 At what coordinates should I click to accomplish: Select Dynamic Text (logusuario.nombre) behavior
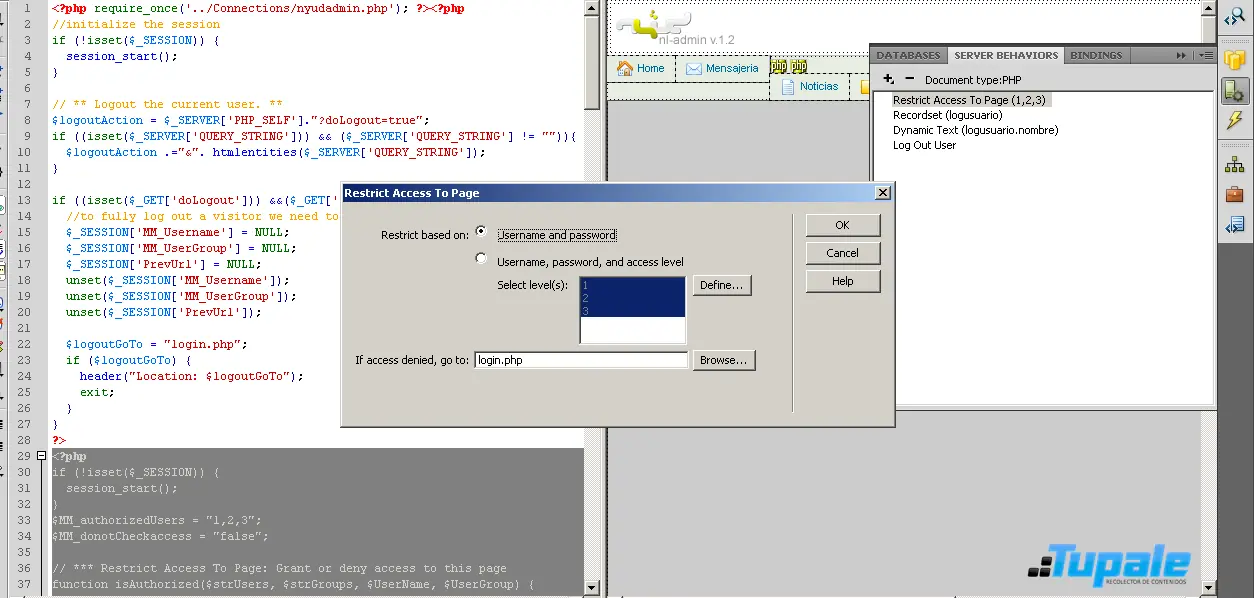coord(975,130)
